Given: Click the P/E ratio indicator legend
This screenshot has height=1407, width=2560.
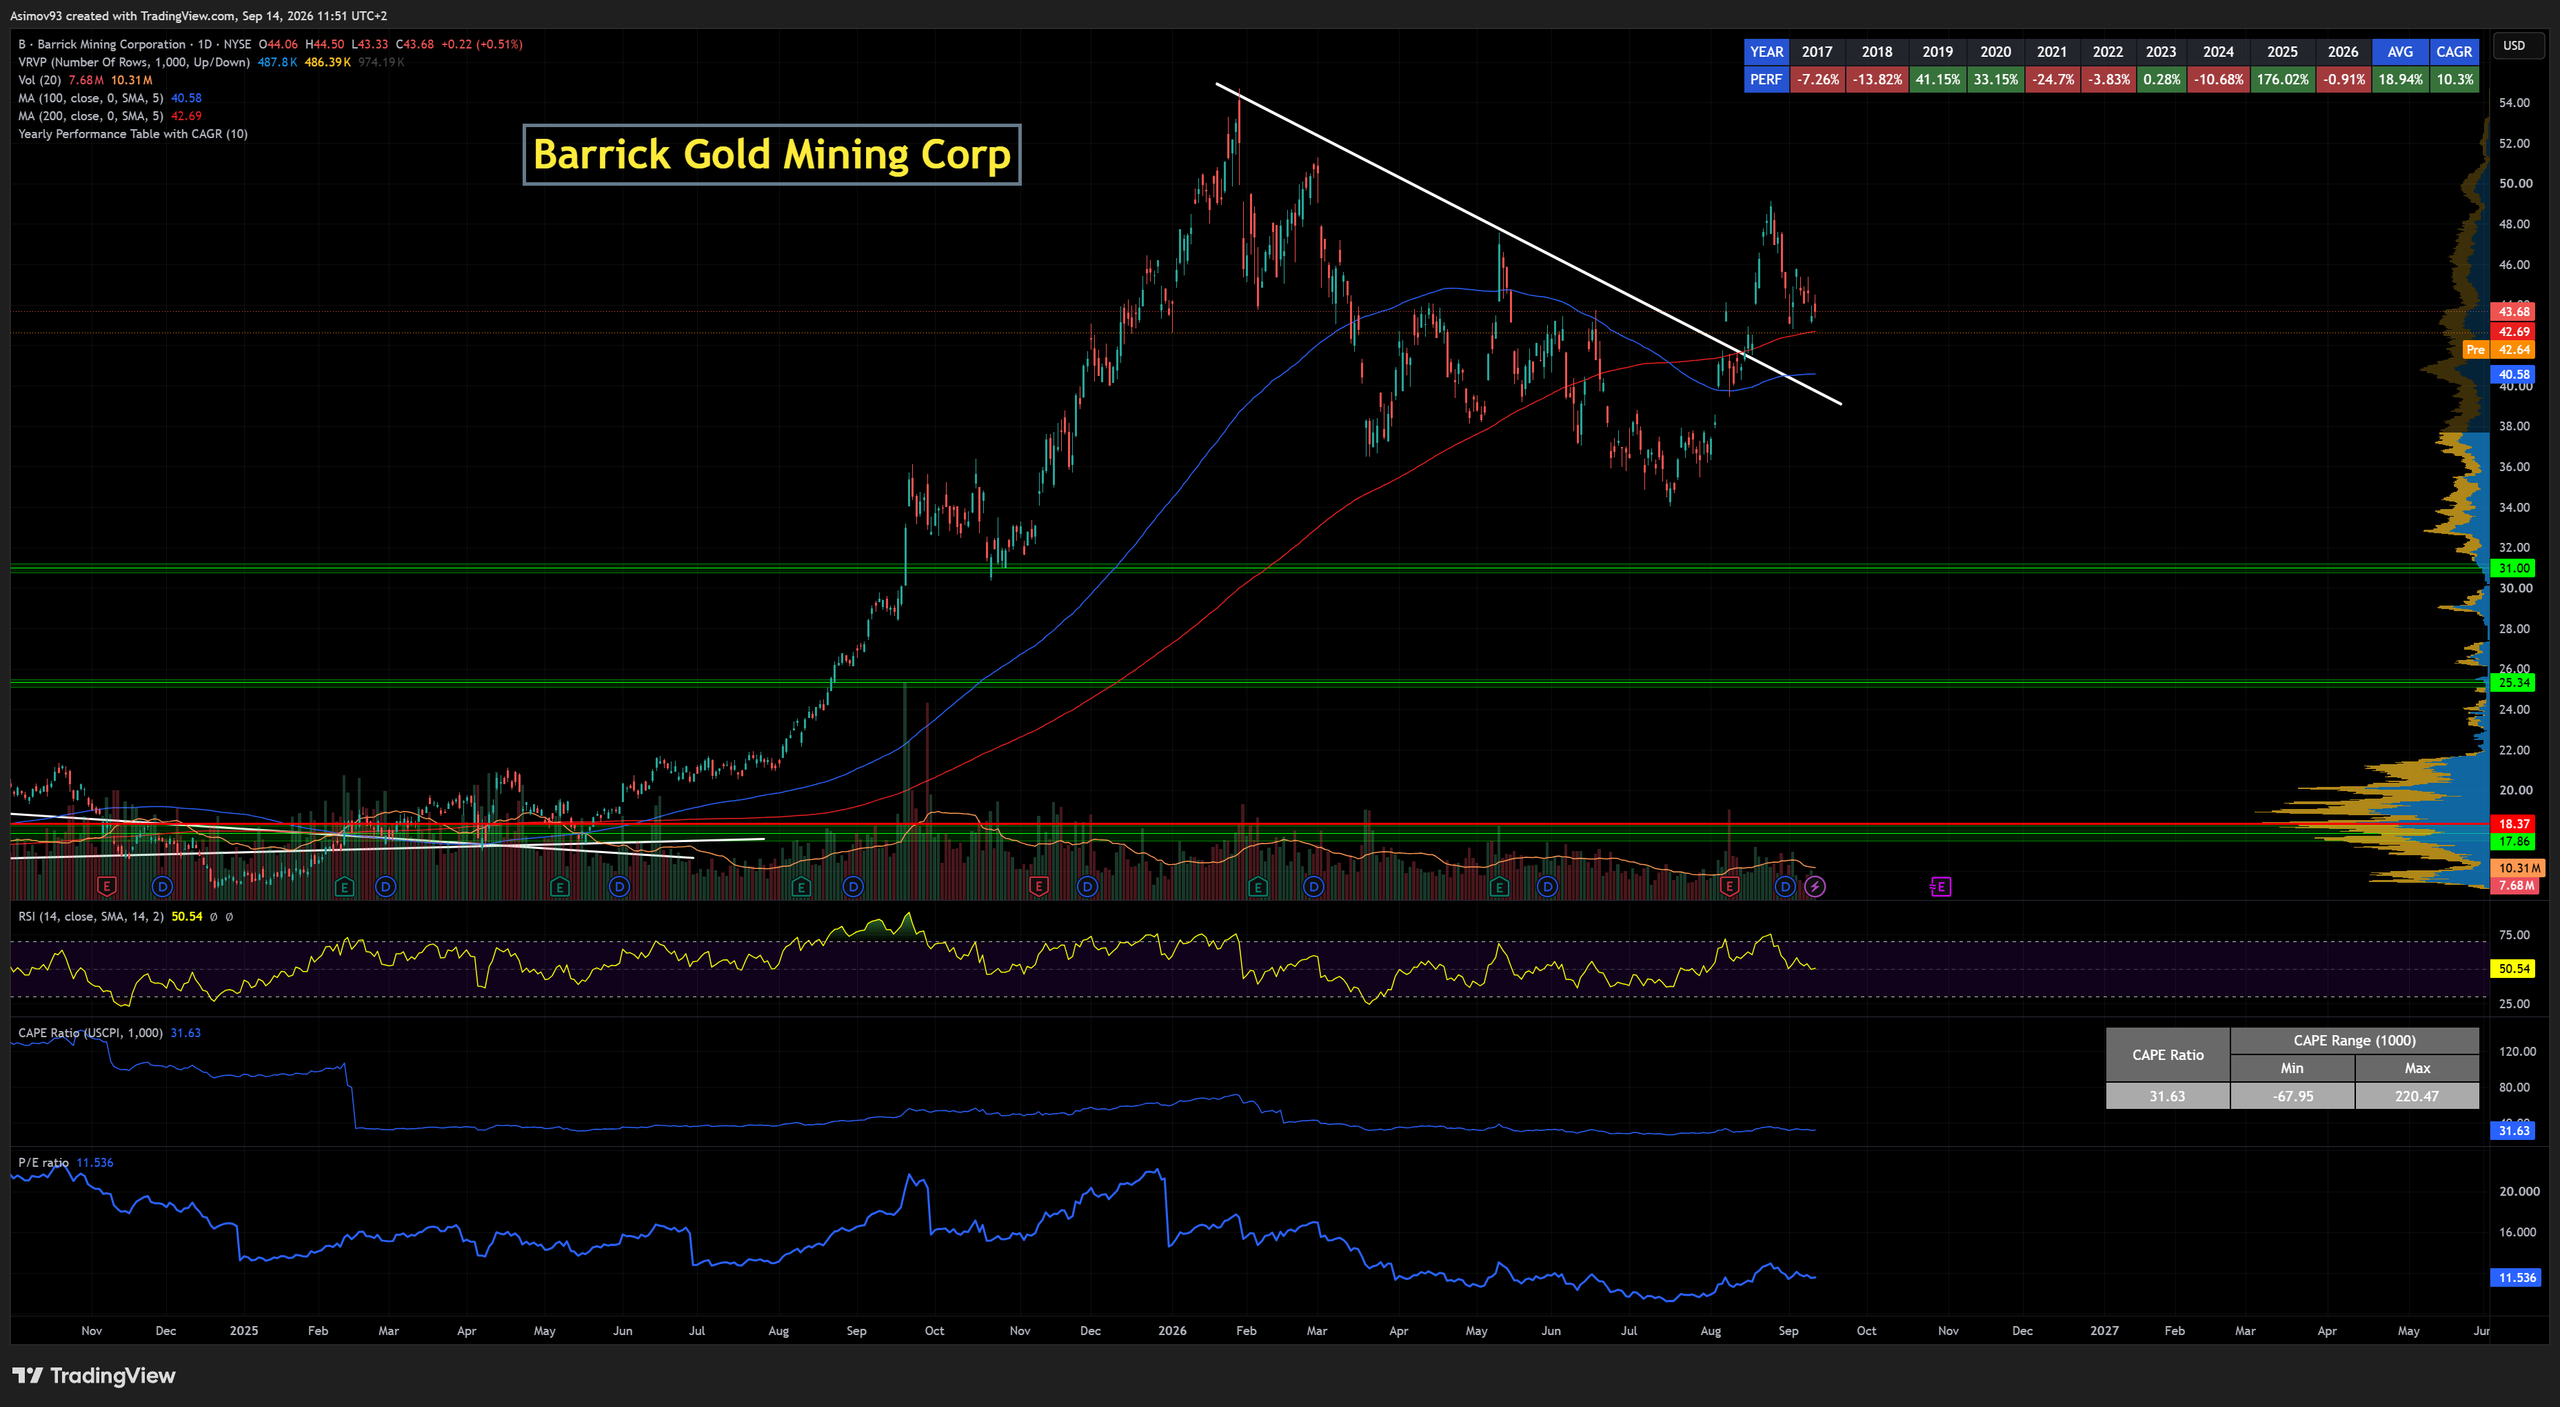Looking at the screenshot, I should click(x=44, y=1162).
